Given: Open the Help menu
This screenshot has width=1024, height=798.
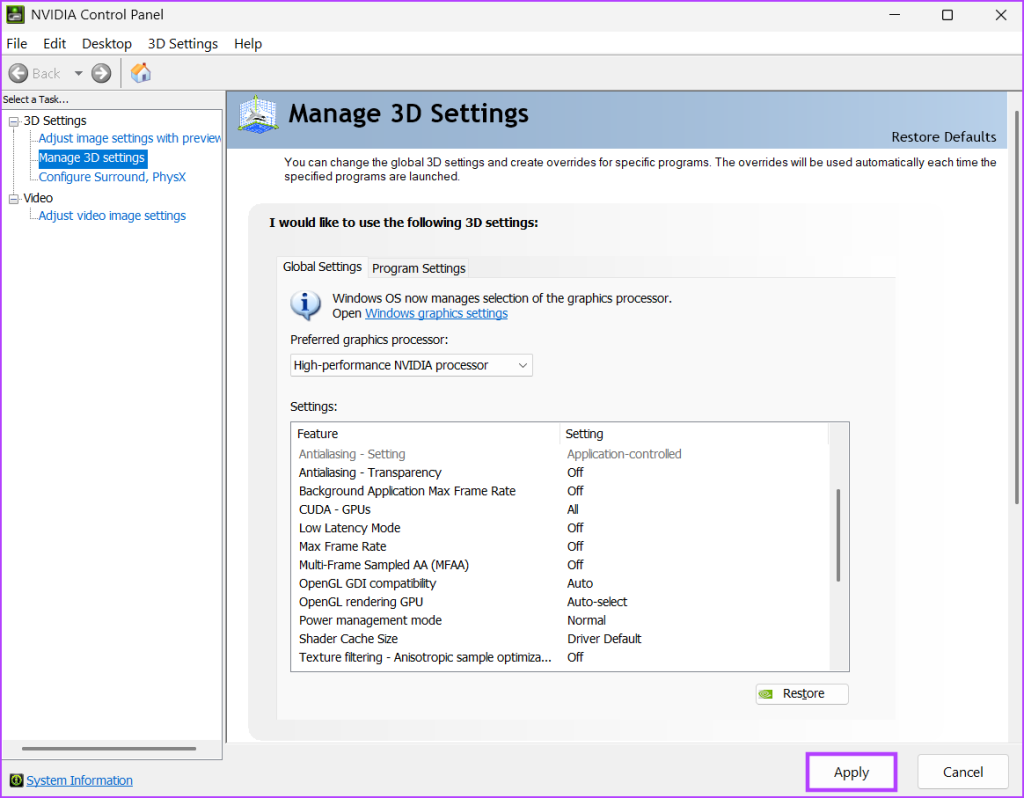Looking at the screenshot, I should (x=248, y=44).
